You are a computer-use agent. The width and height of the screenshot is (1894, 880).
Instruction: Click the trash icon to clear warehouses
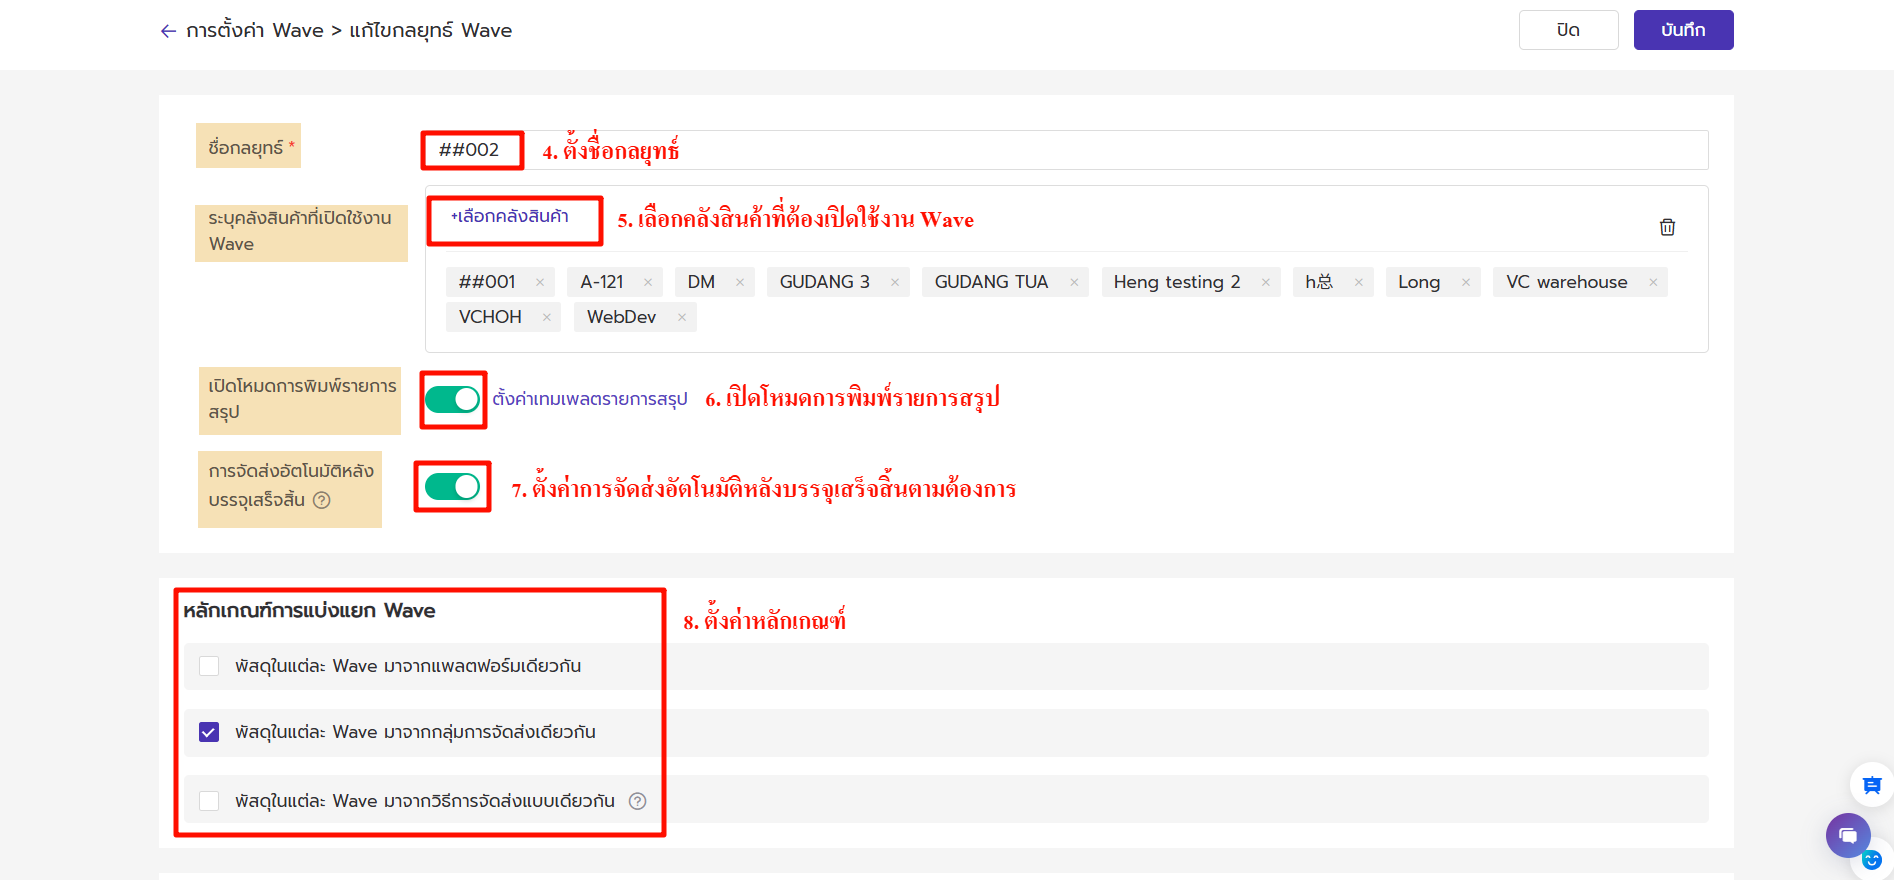pos(1667,227)
